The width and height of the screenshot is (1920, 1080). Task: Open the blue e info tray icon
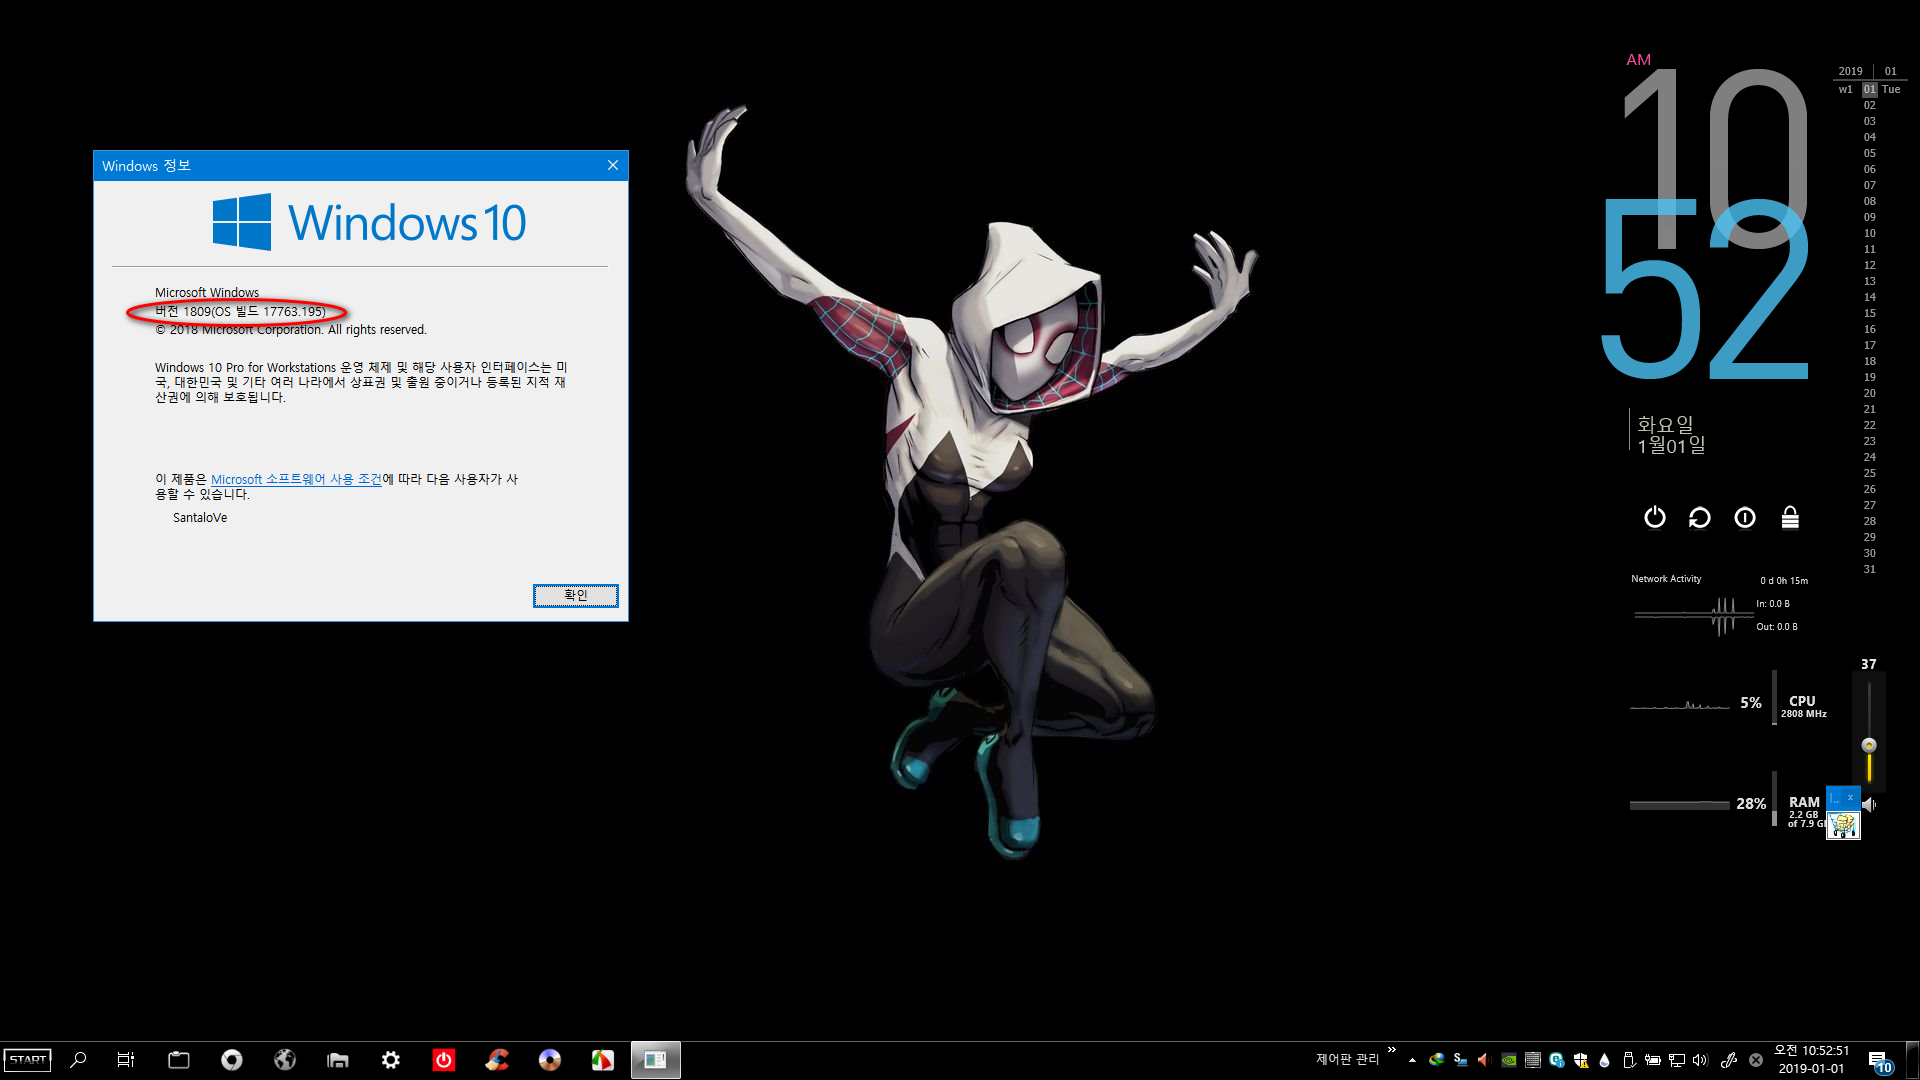click(x=1557, y=1060)
